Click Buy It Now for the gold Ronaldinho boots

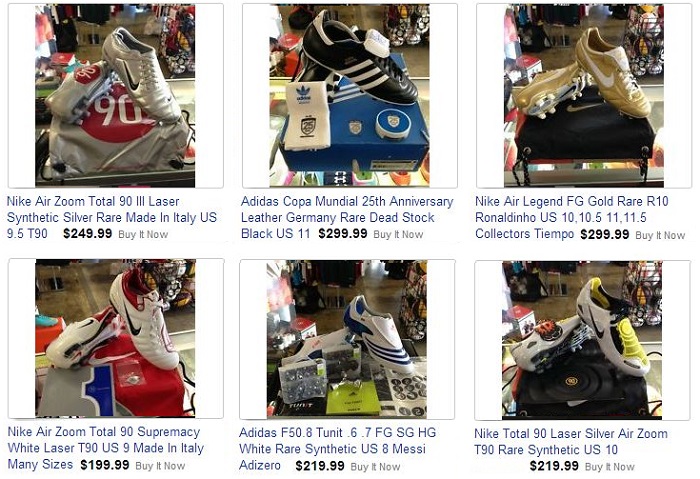pyautogui.click(x=660, y=235)
